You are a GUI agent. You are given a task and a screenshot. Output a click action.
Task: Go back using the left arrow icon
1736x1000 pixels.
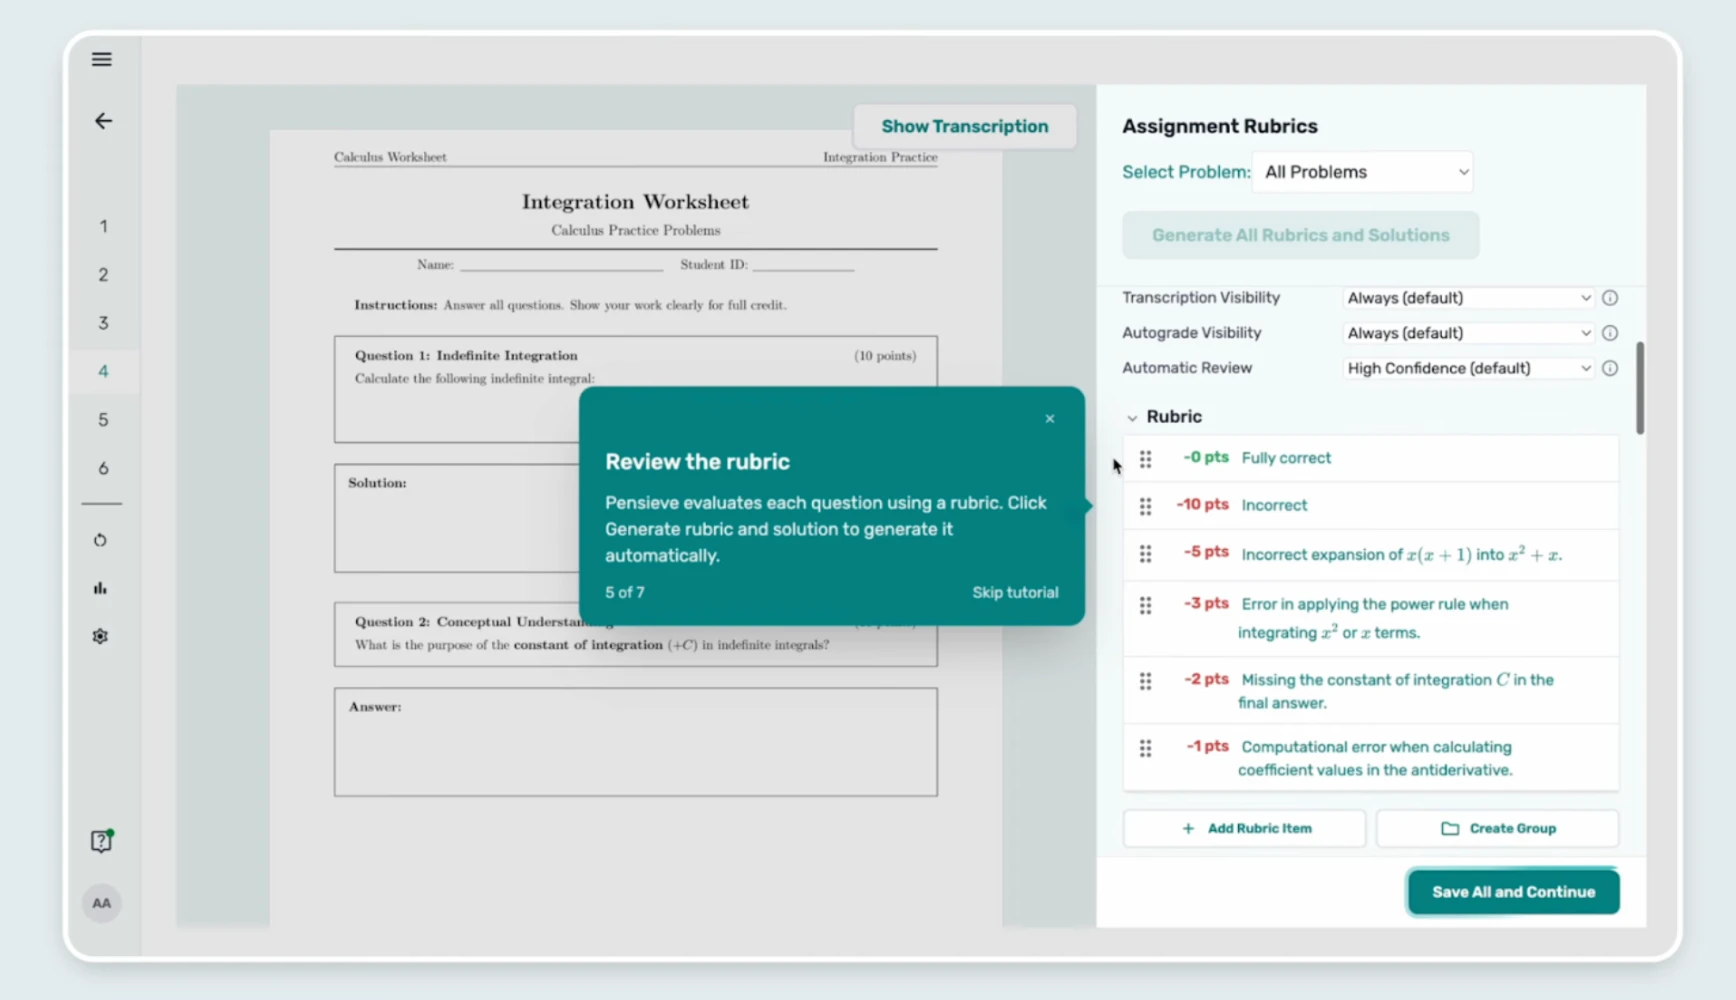(x=103, y=121)
